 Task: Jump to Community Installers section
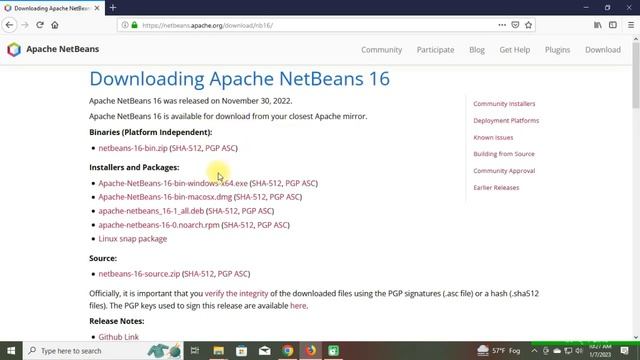pyautogui.click(x=504, y=104)
